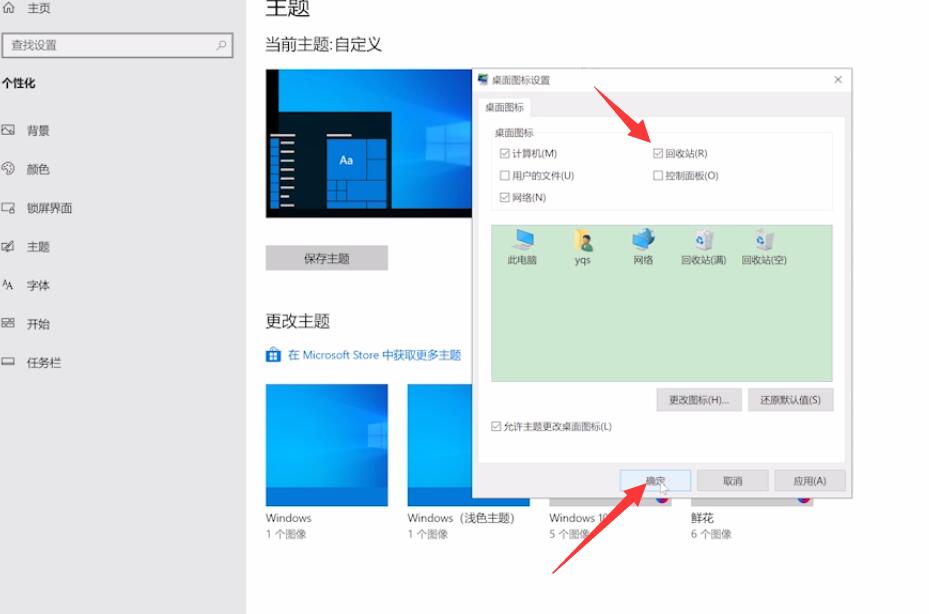Click the 保存主题 button

point(325,257)
